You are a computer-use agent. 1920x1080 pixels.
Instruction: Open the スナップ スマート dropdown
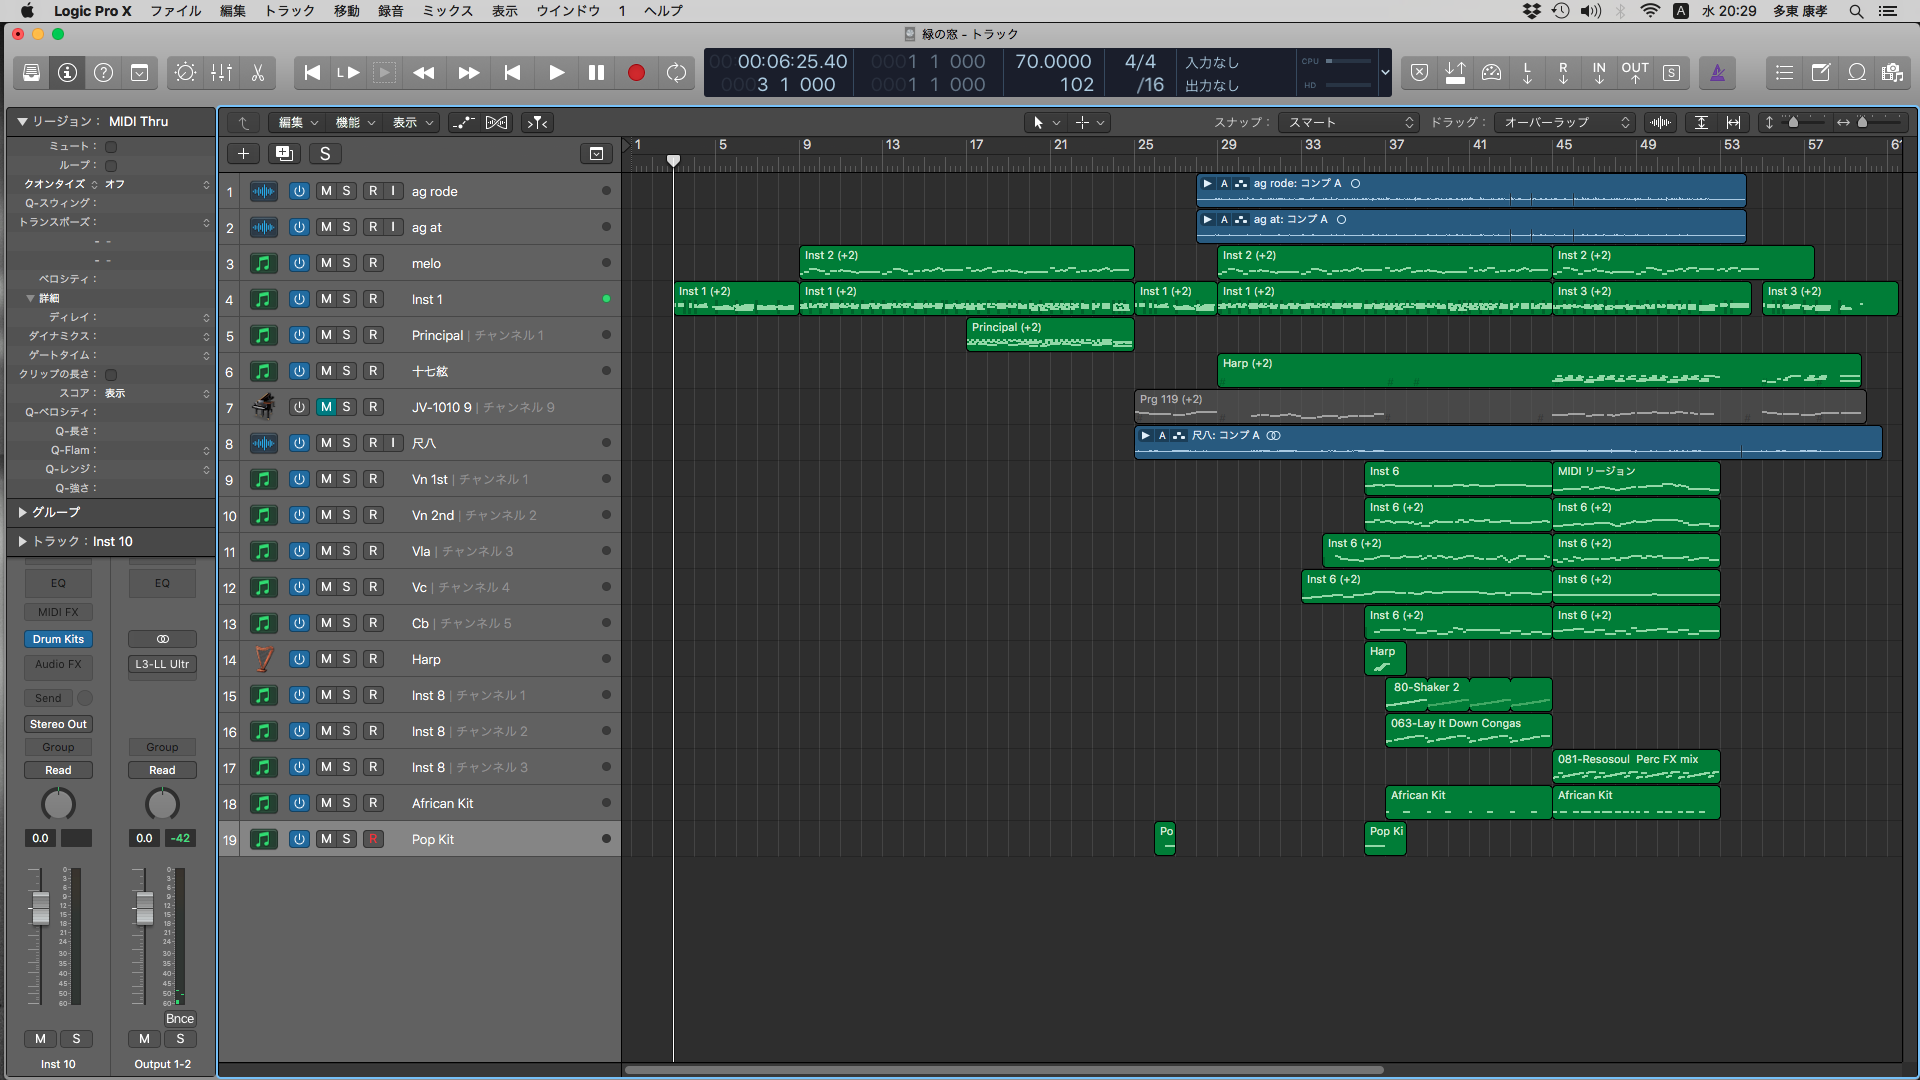(1348, 122)
